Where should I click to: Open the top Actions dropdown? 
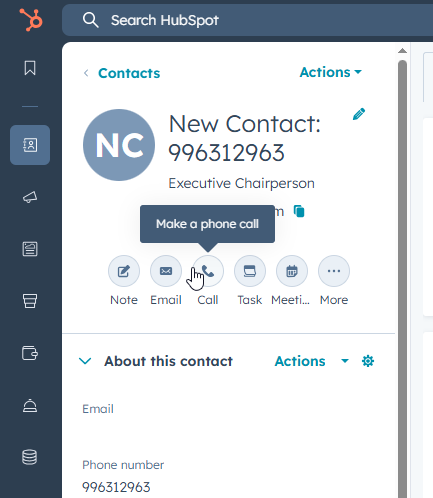point(331,72)
